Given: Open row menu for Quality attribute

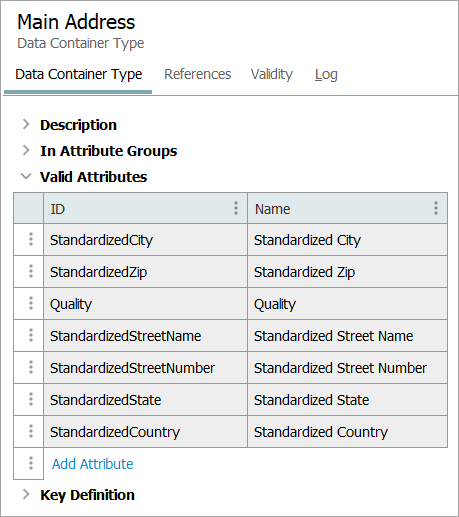Looking at the screenshot, I should click(31, 303).
